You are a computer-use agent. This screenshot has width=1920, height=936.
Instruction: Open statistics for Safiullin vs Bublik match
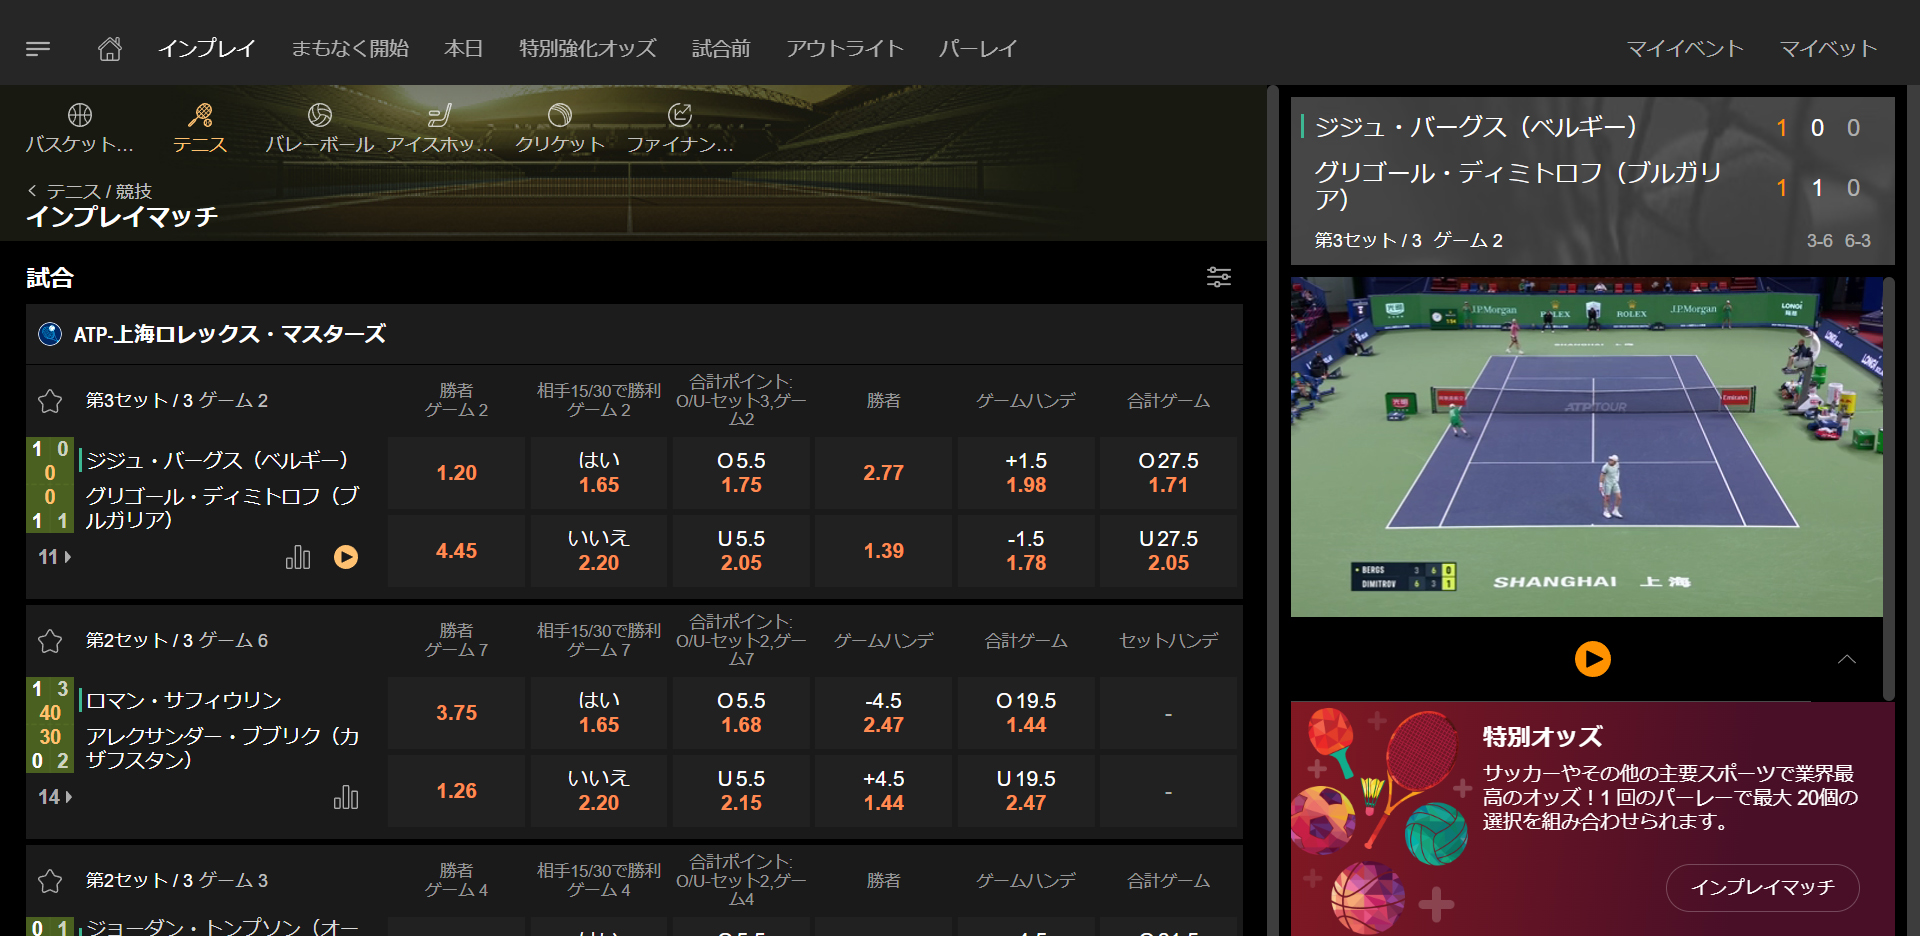(346, 797)
